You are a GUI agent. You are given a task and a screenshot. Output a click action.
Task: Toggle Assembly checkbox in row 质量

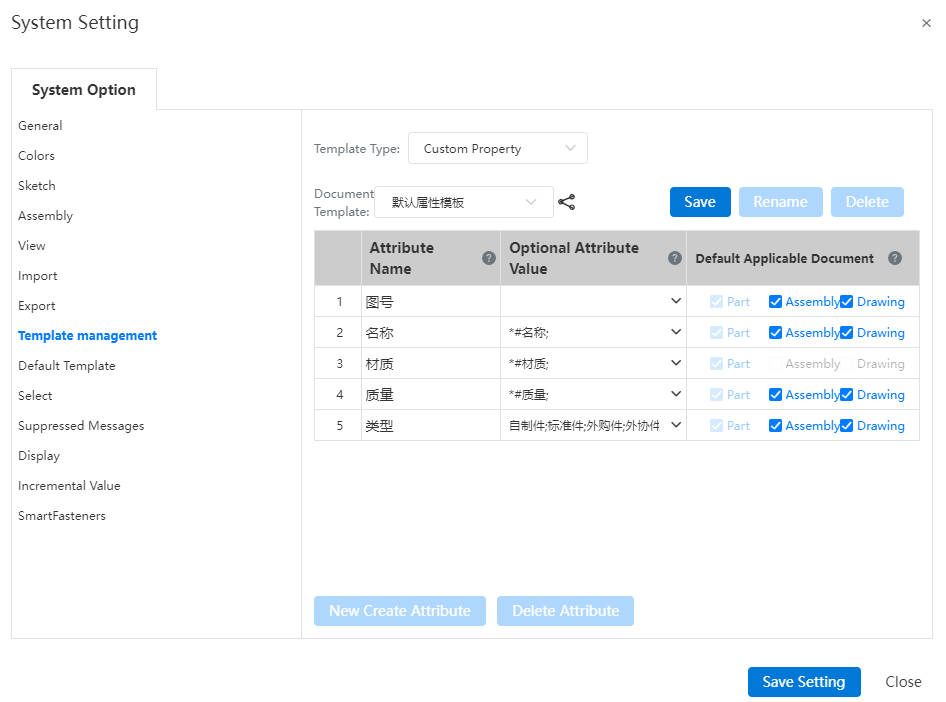(775, 394)
